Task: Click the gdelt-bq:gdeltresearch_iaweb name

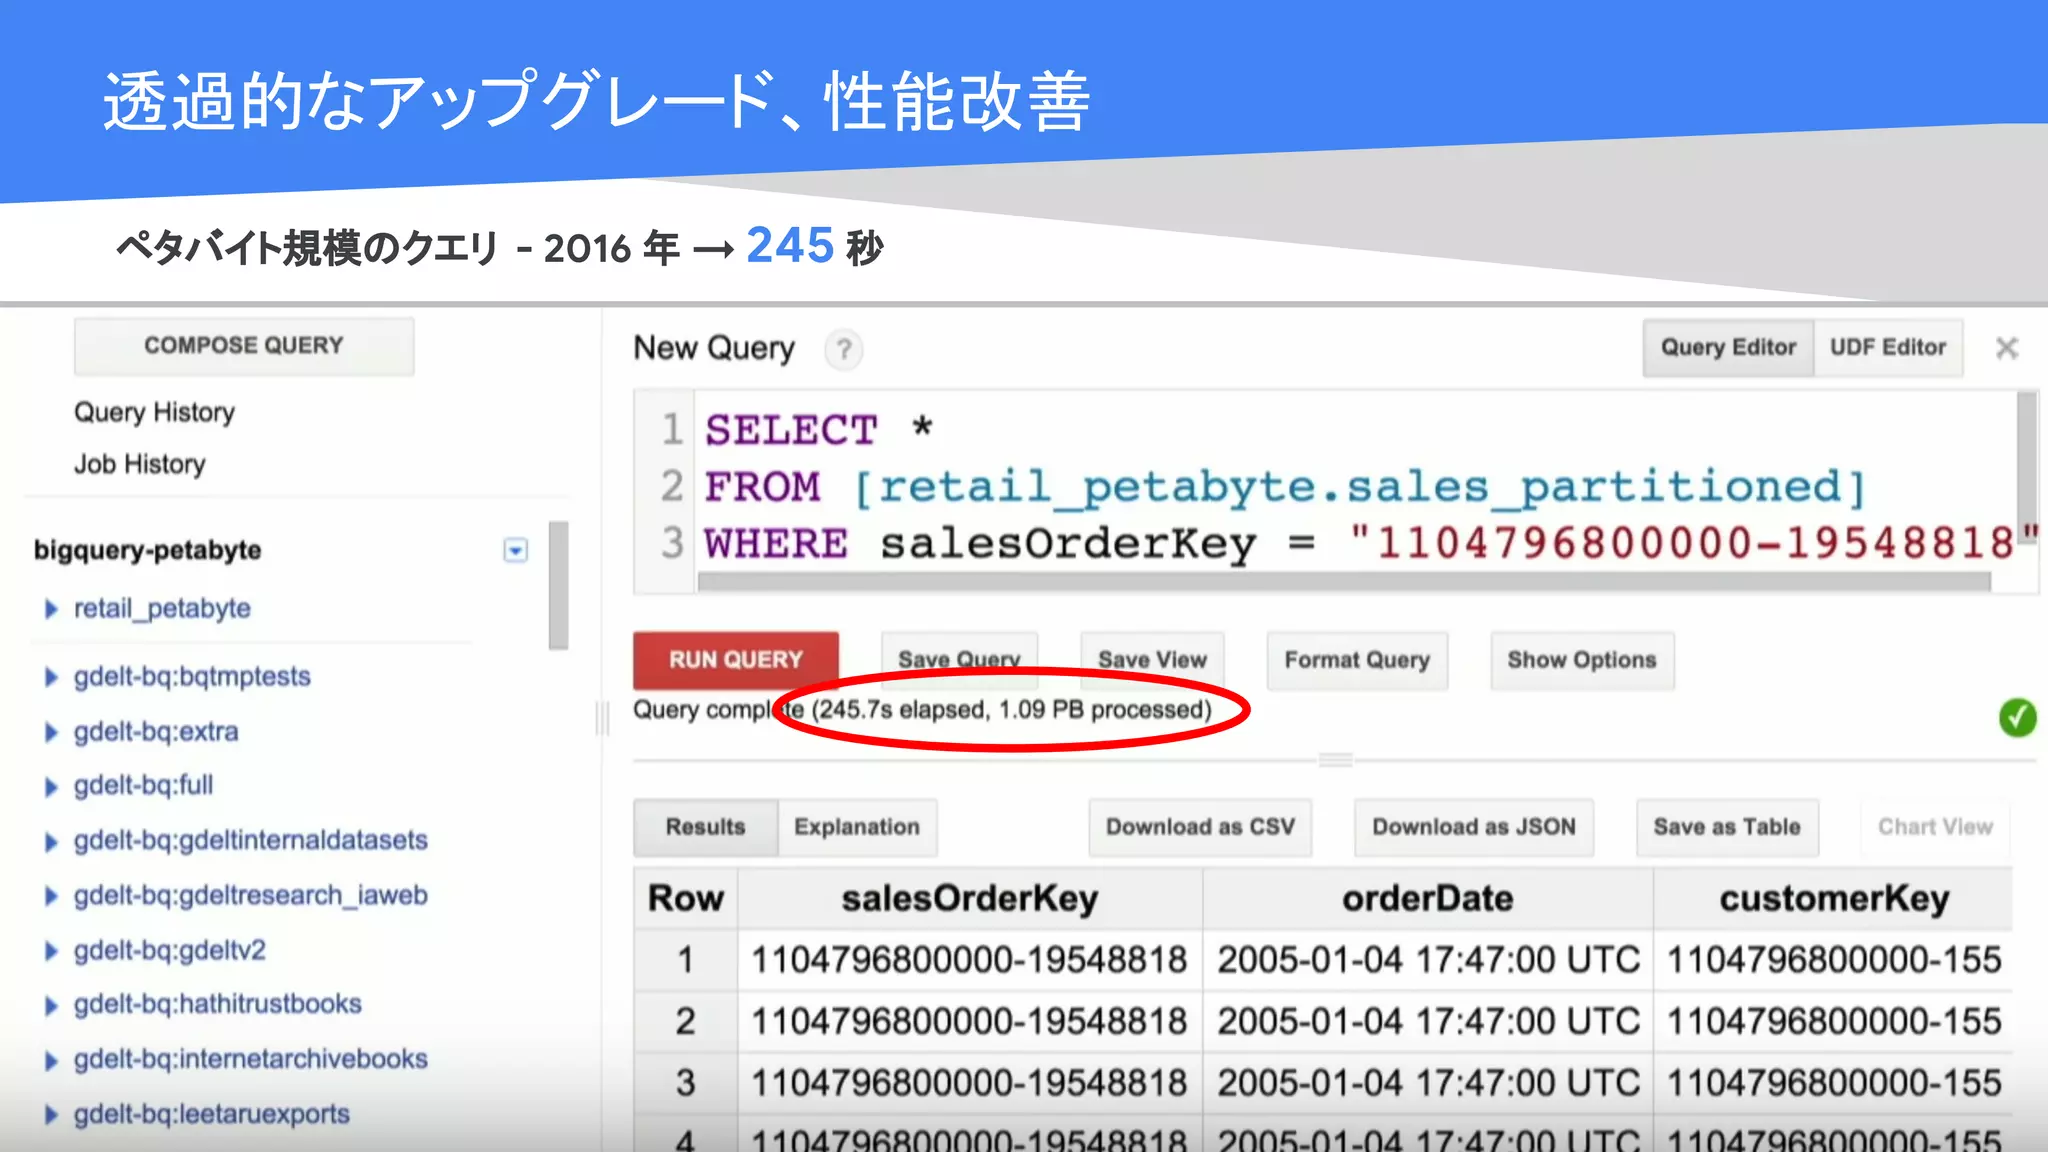Action: pos(250,895)
